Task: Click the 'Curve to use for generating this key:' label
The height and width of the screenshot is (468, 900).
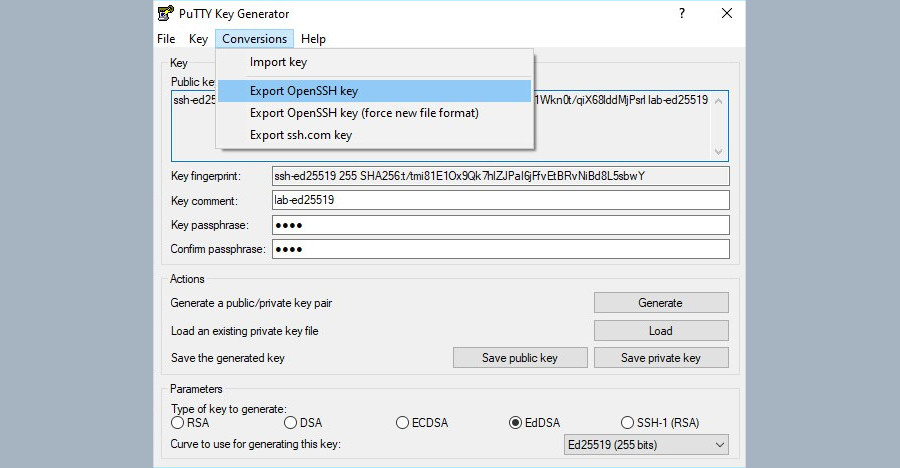Action: tap(255, 444)
